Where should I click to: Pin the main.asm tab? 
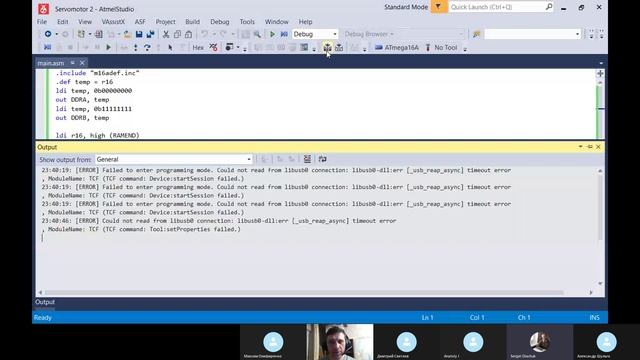(x=72, y=63)
